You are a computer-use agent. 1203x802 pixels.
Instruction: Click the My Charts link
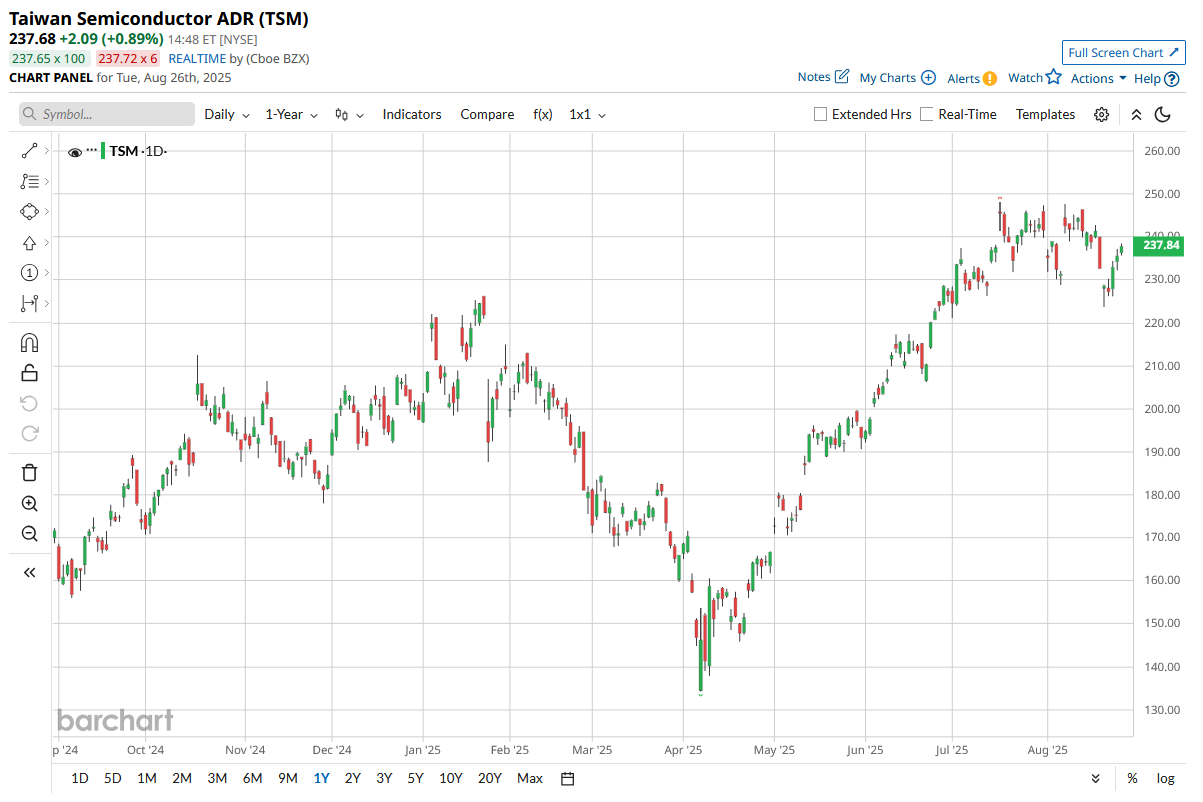[x=888, y=78]
